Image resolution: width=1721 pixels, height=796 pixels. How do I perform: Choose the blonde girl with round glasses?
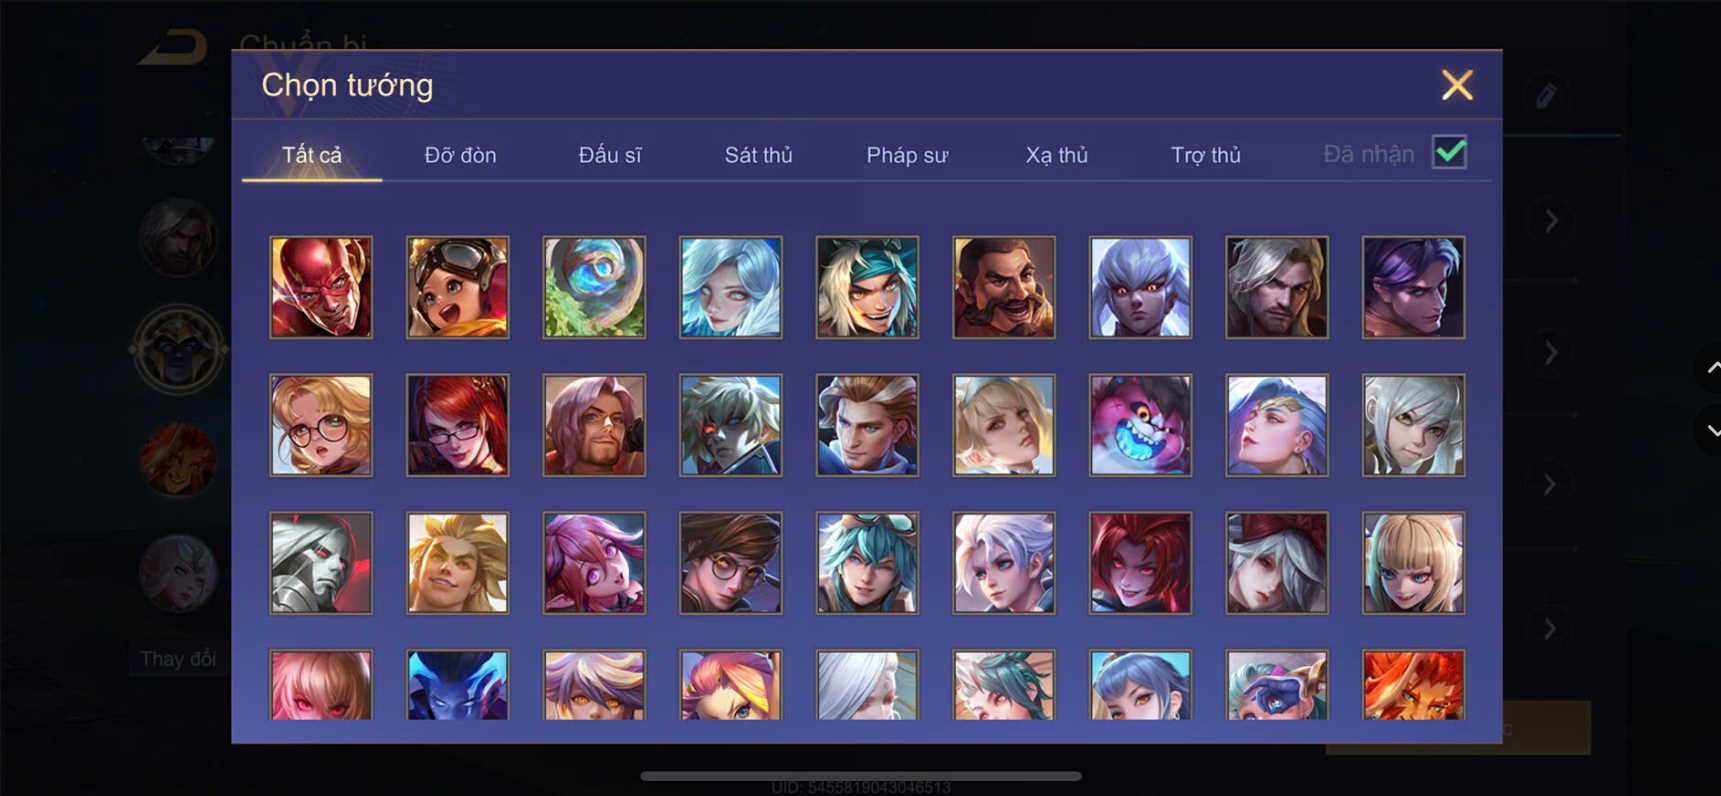pyautogui.click(x=321, y=425)
